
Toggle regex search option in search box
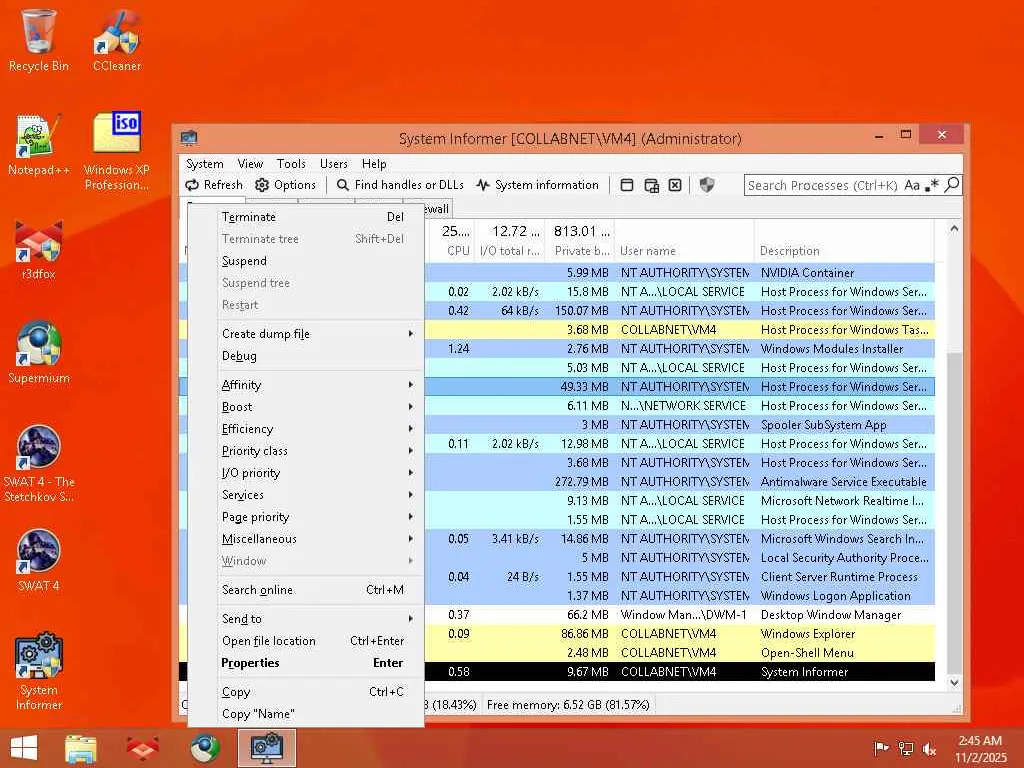pos(932,185)
